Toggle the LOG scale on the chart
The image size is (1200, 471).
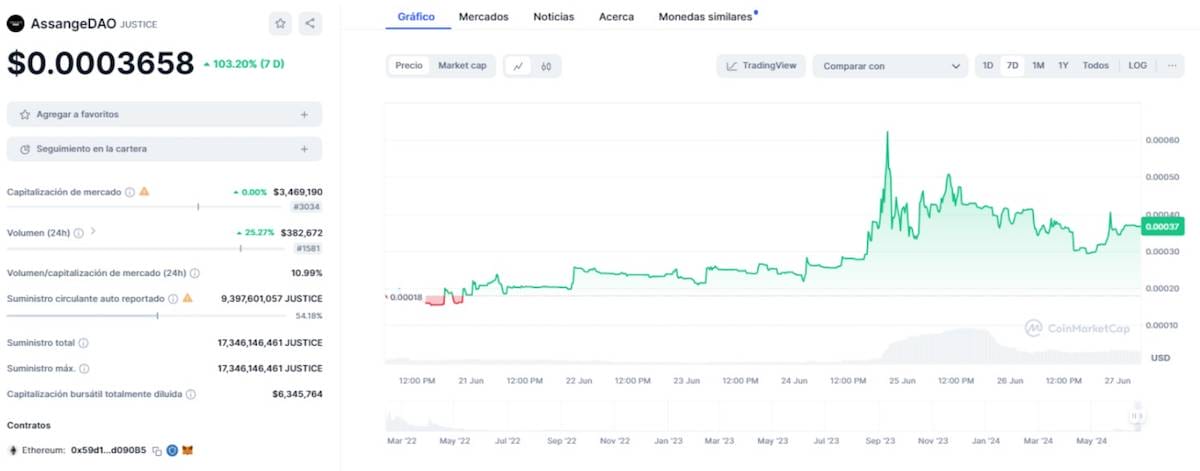click(1138, 66)
